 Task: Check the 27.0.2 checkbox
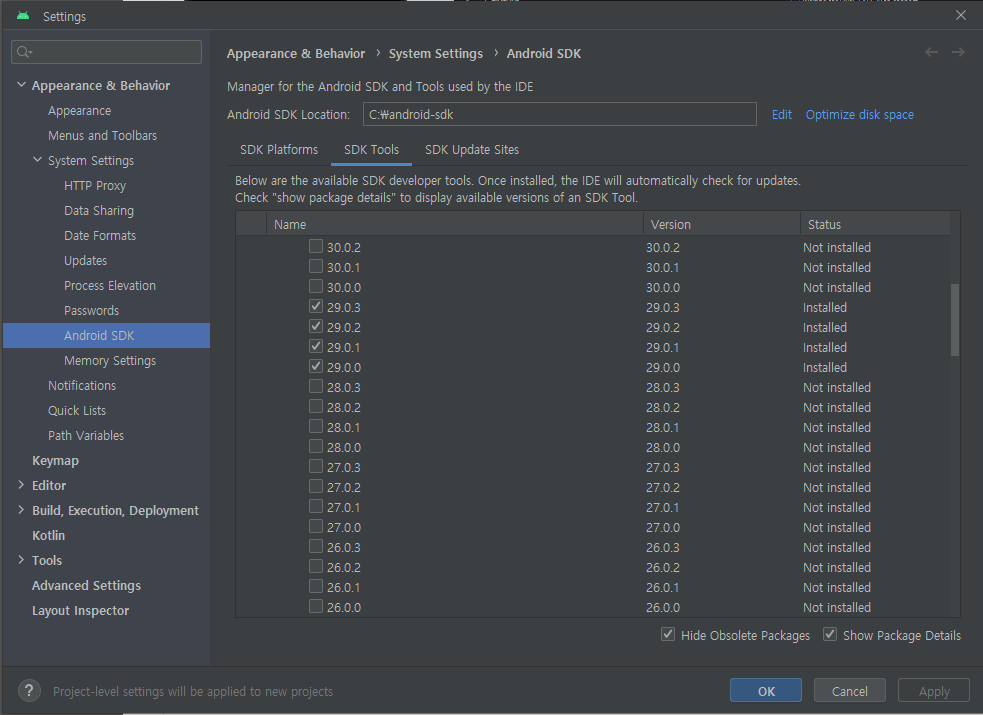coord(316,487)
